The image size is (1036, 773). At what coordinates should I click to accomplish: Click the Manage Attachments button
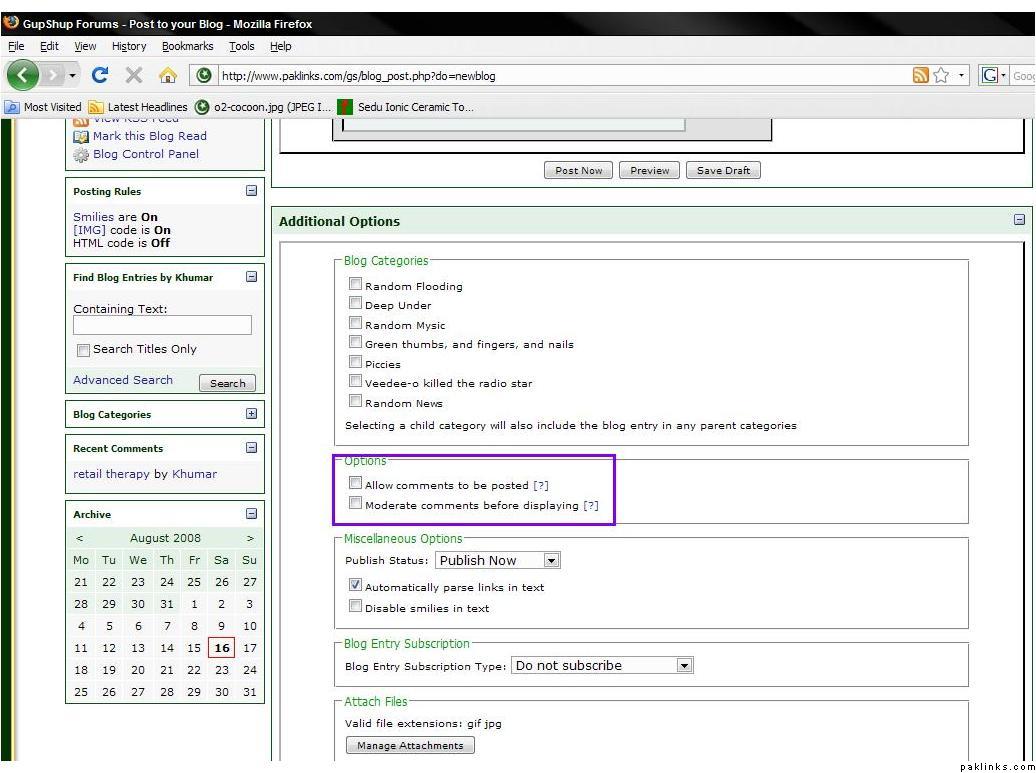coord(410,745)
